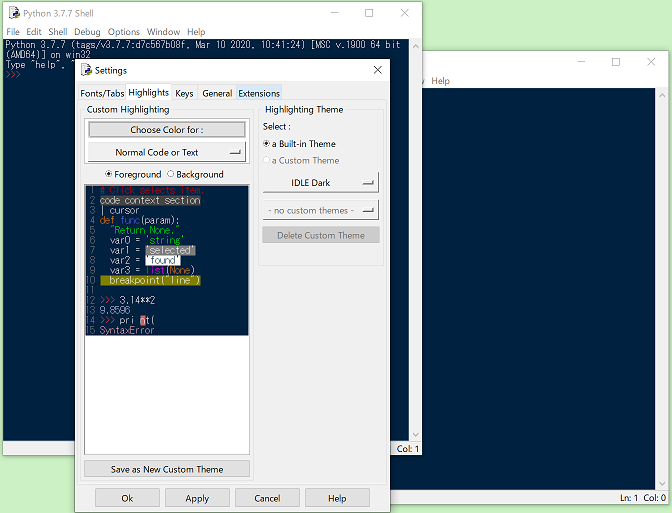The width and height of the screenshot is (672, 513).
Task: Click the Python Shell scrollbar up arrow
Action: (415, 46)
